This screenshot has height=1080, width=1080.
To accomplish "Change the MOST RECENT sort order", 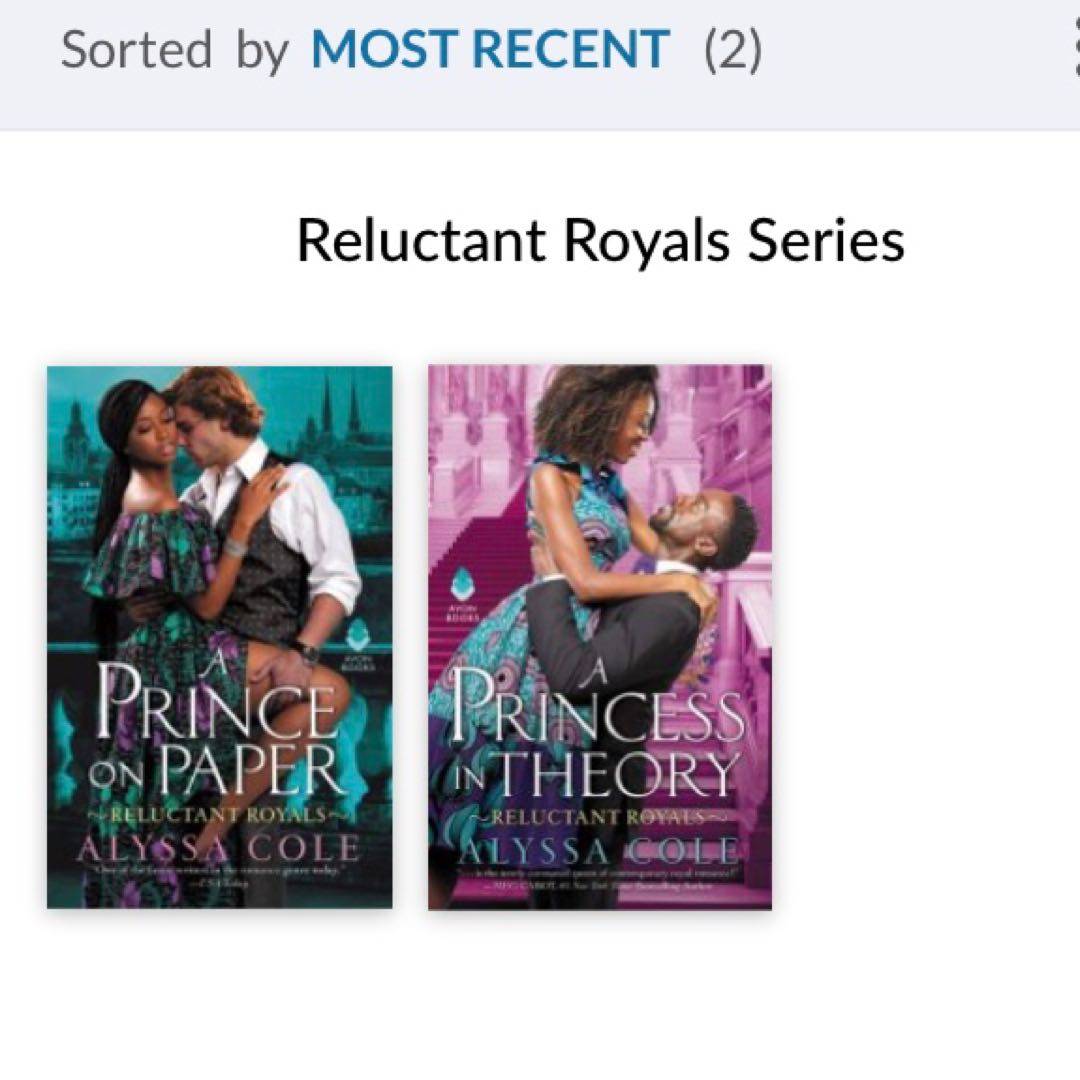I will 490,50.
